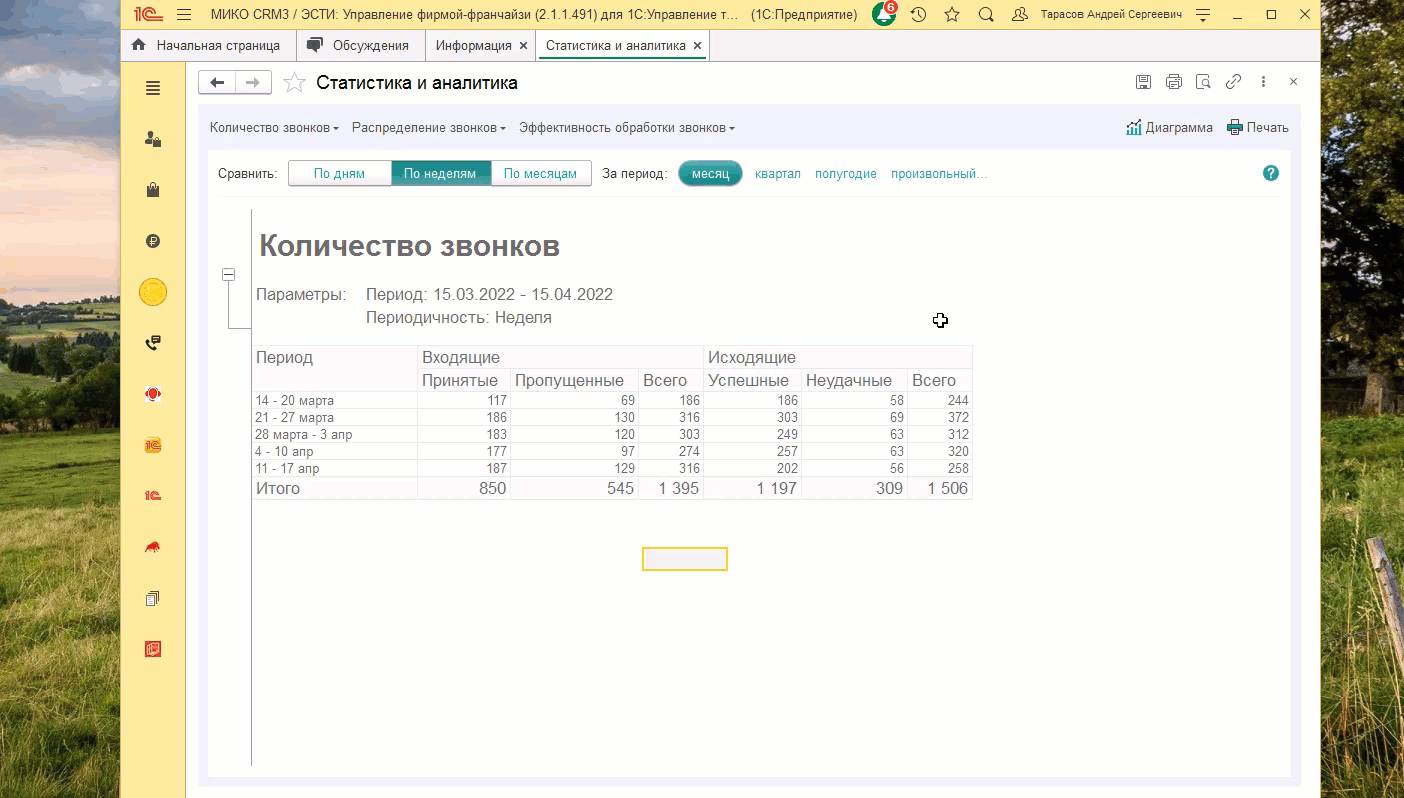Collapse the report parameters group
1404x798 pixels.
coord(229,274)
